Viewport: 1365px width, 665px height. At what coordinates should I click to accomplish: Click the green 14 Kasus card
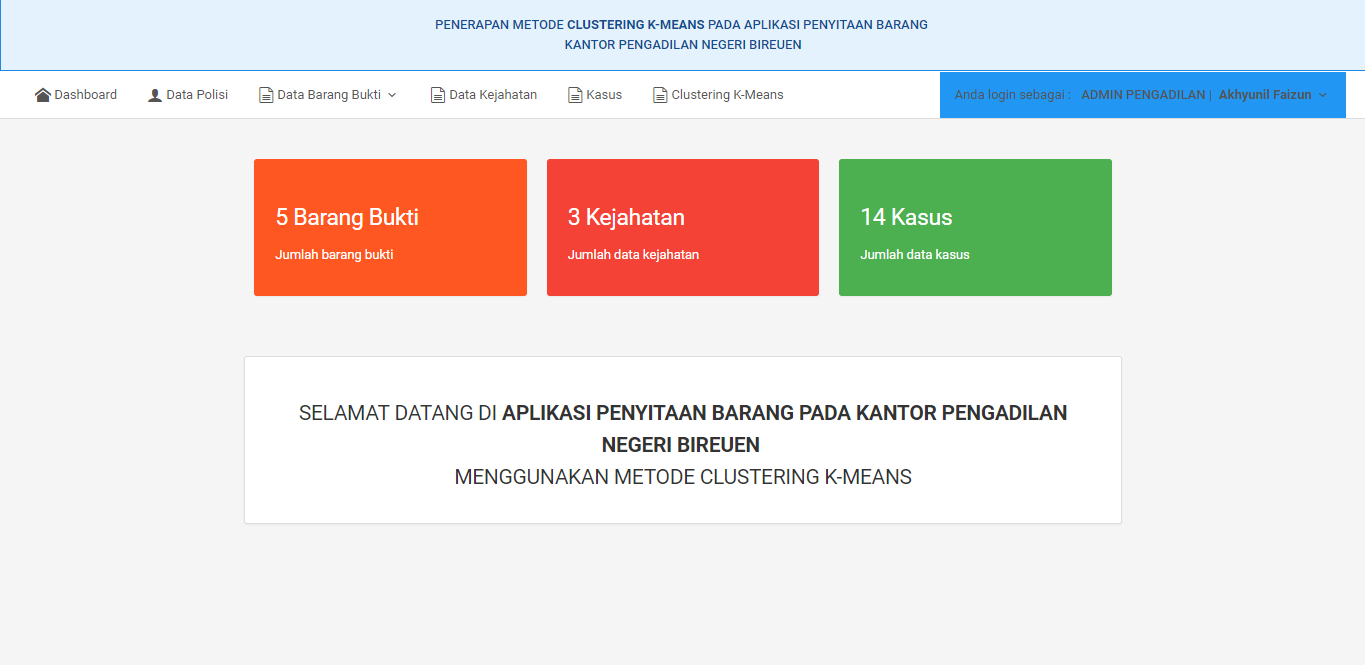975,227
